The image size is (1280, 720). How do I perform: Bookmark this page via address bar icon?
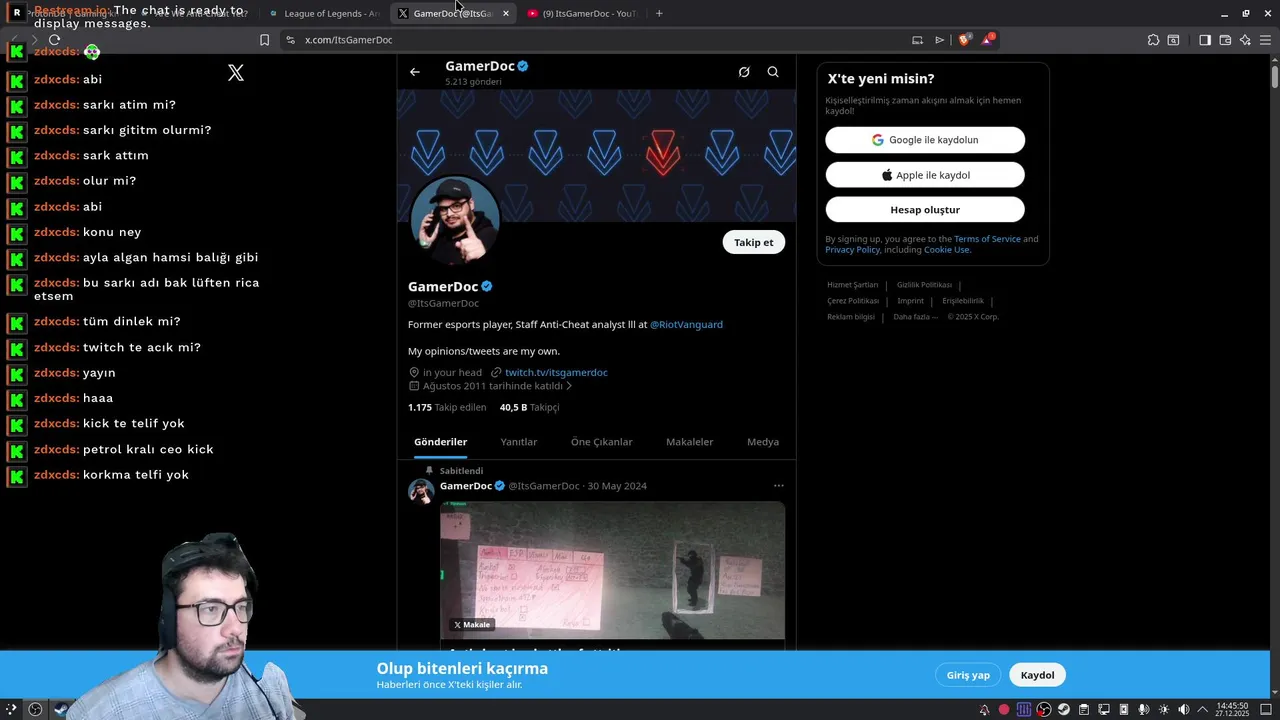pos(264,40)
